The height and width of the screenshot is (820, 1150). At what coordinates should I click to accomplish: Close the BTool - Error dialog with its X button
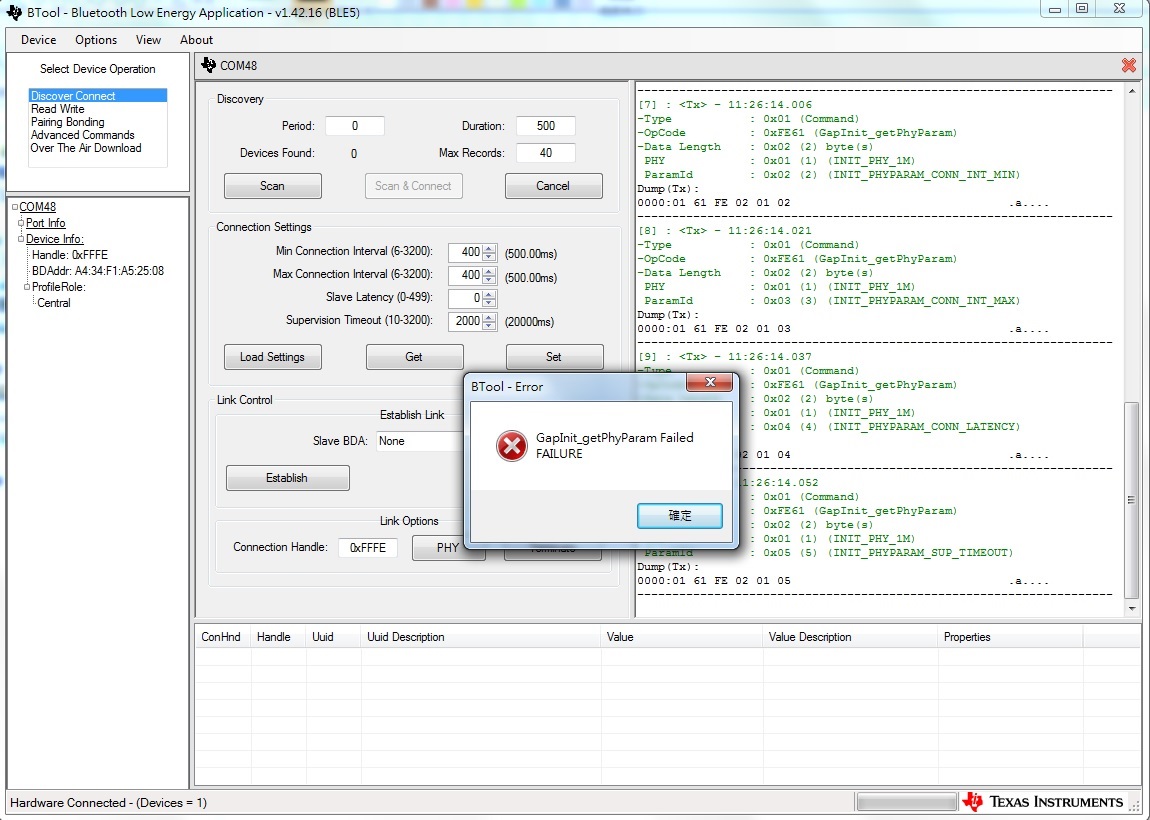709,382
